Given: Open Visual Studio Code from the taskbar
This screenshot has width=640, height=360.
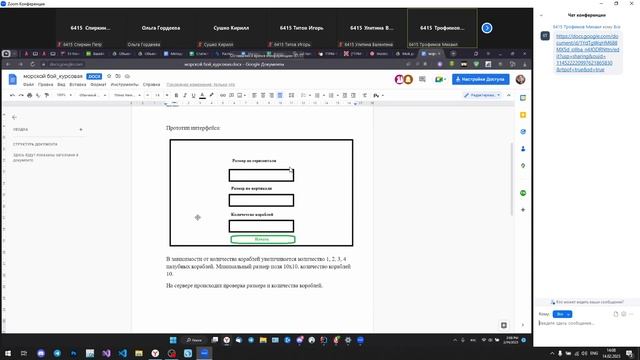Looking at the screenshot, I should click(x=122, y=353).
